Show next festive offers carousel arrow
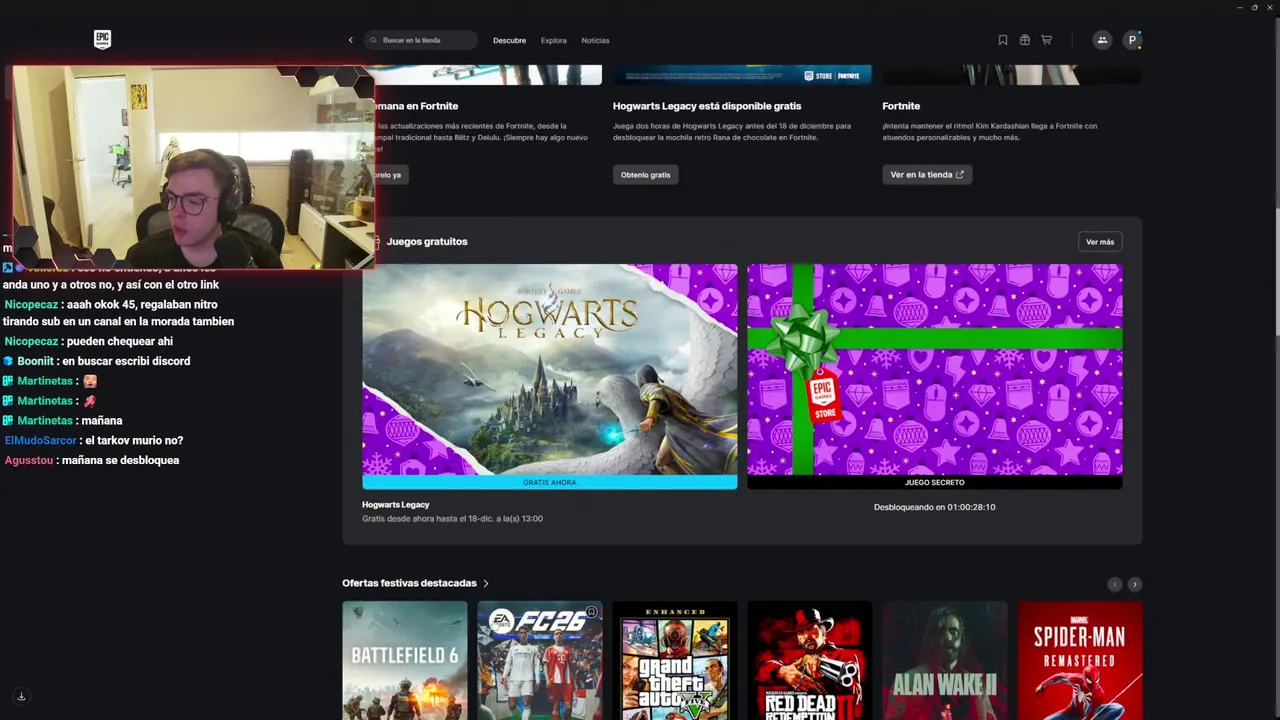1280x720 pixels. pyautogui.click(x=1134, y=584)
